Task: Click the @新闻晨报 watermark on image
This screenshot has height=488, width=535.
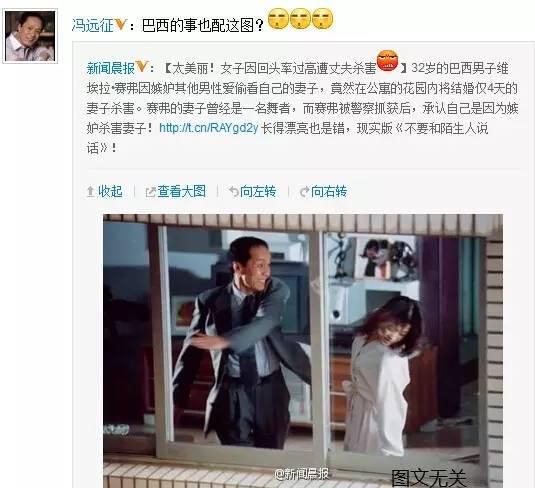Action: coord(302,474)
